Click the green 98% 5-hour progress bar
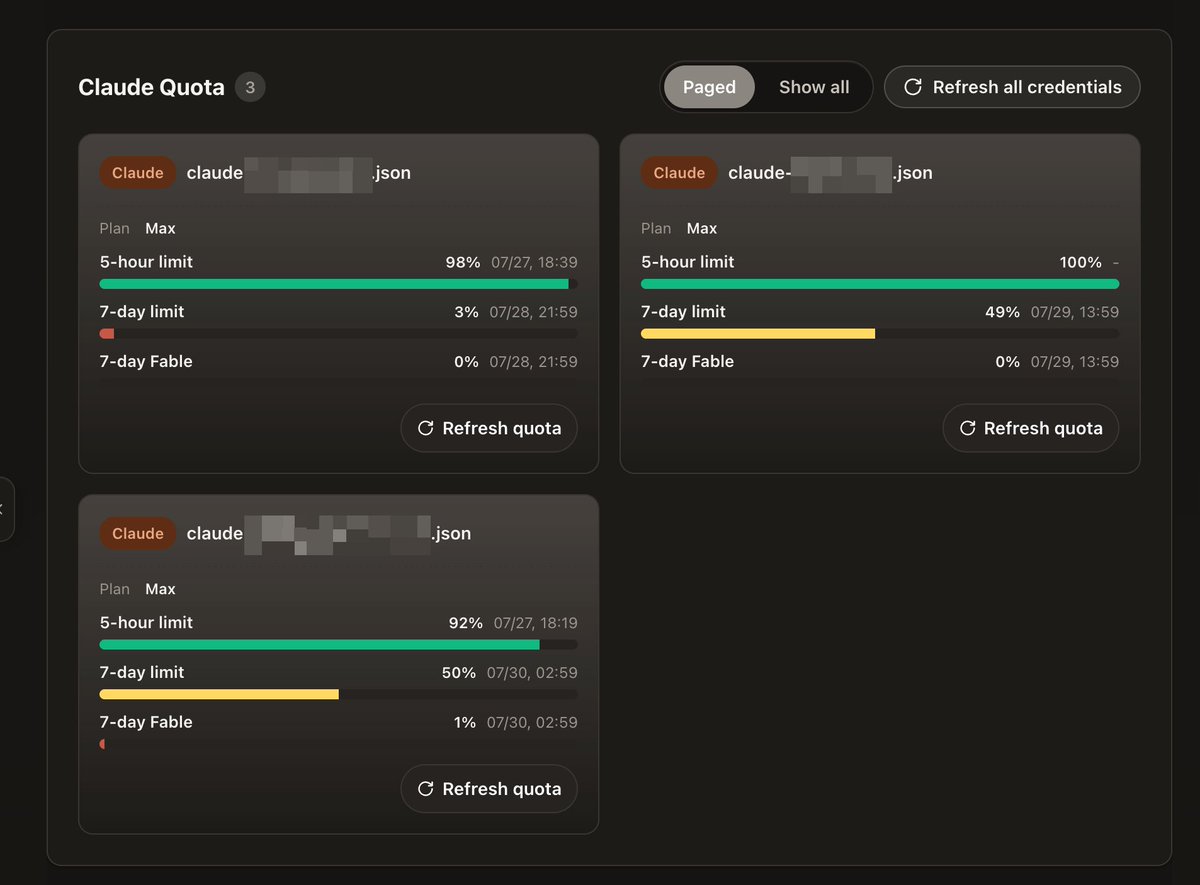Image resolution: width=1200 pixels, height=885 pixels. click(x=334, y=284)
